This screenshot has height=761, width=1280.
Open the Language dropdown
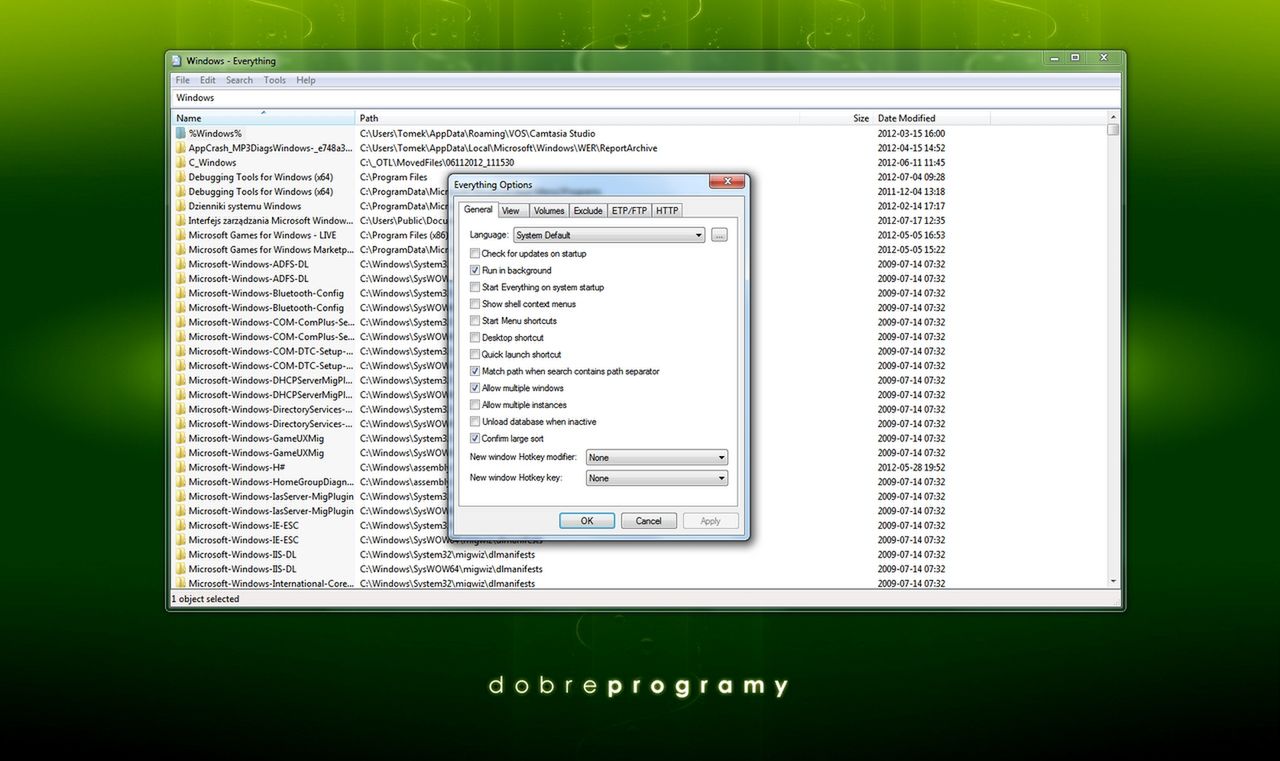[x=609, y=235]
